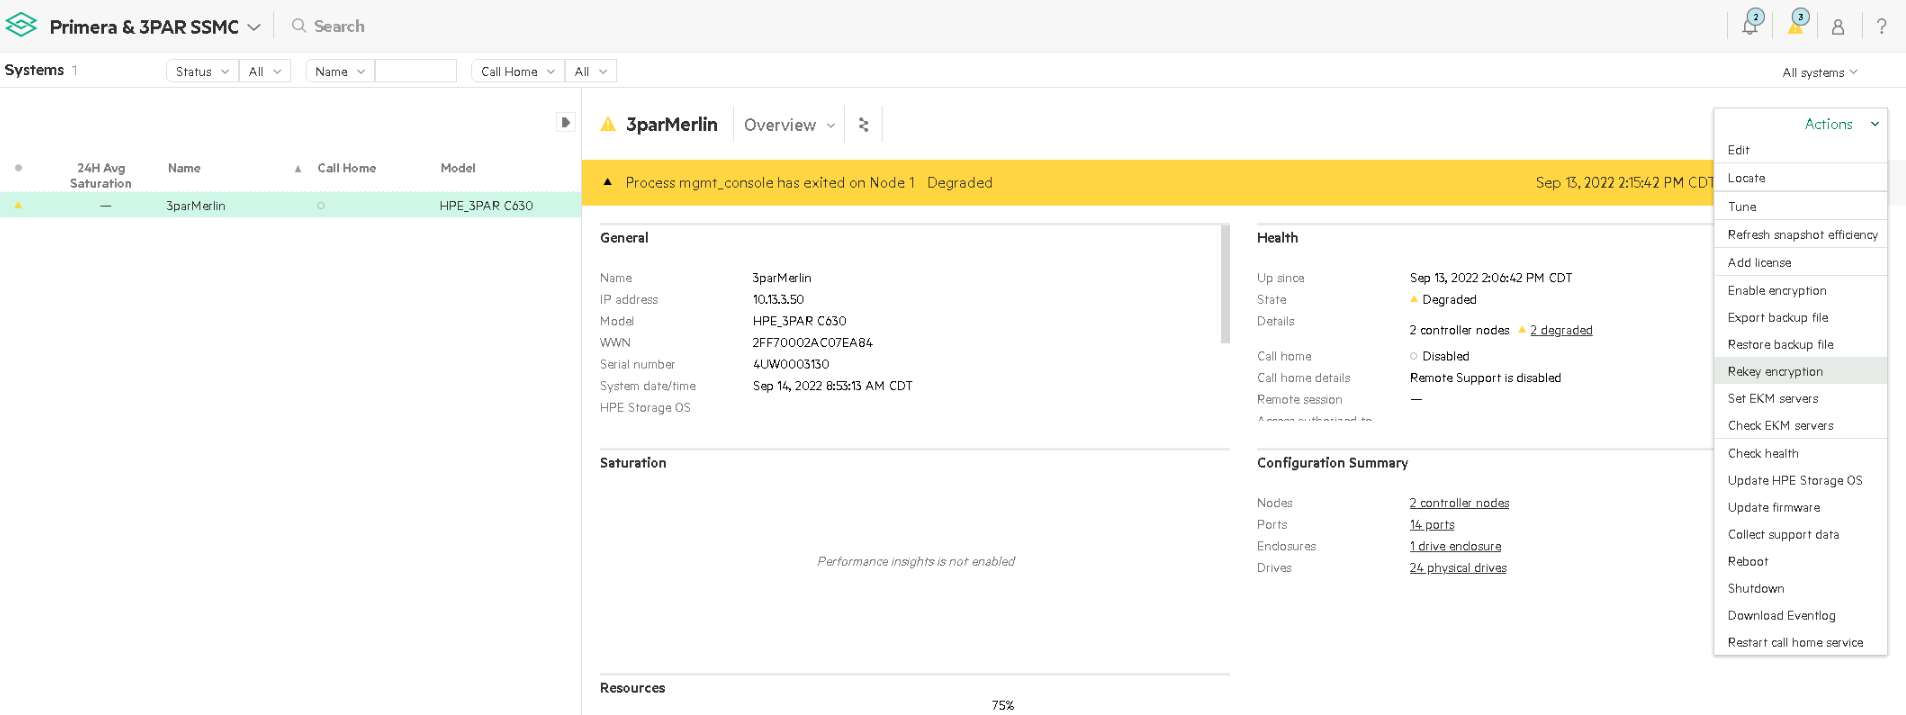Collapse the Actions menu
Screen dimensions: 1906x715
1842,124
